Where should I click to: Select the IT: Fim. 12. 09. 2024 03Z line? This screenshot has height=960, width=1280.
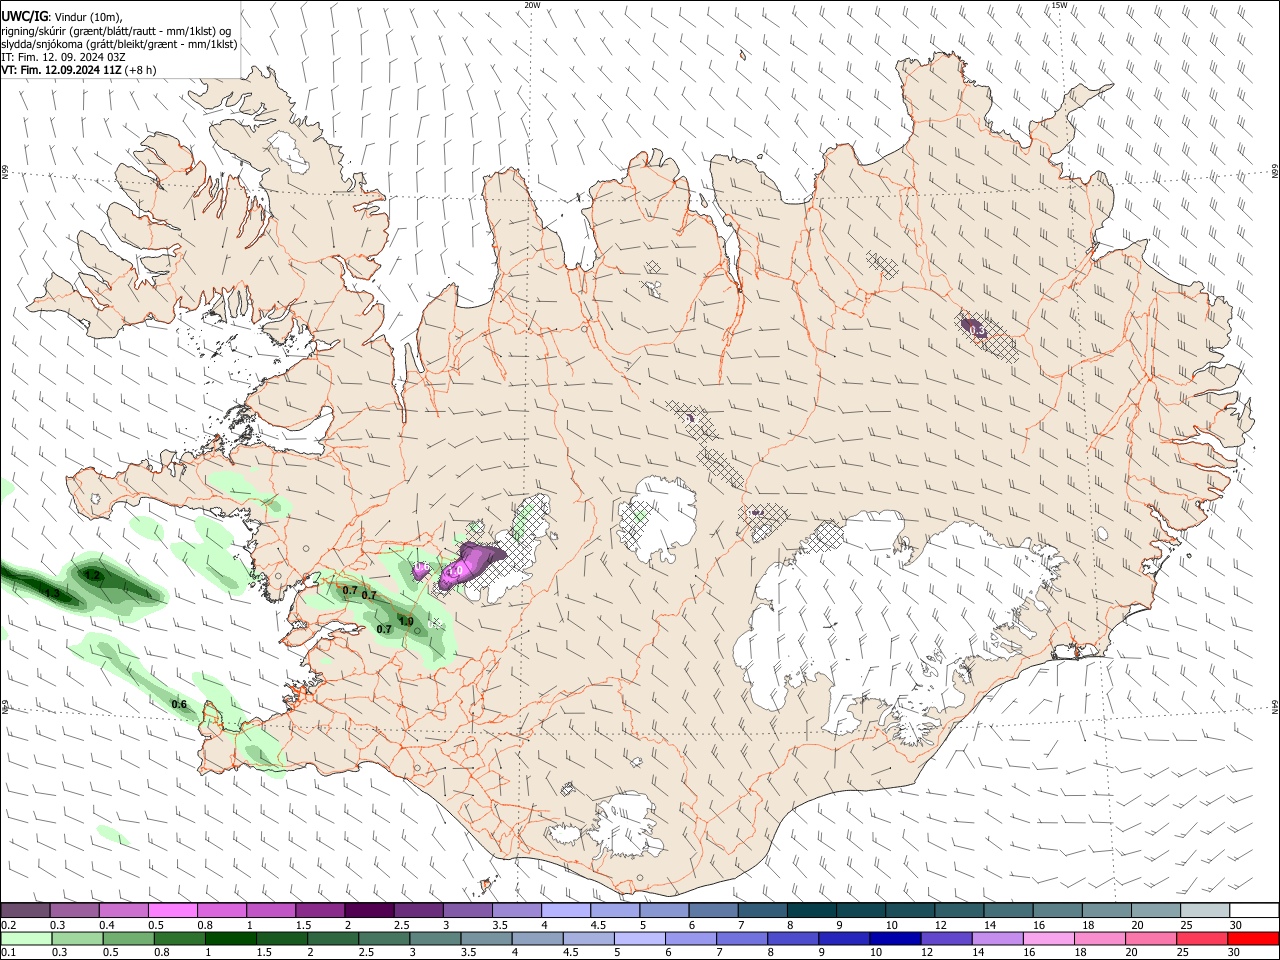click(63, 57)
